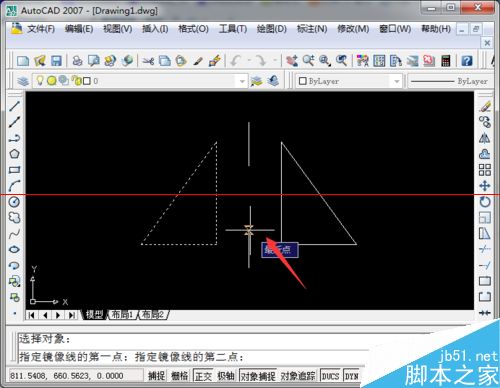
Task: Open the QuickCalc calculator icon
Action: tap(446, 61)
